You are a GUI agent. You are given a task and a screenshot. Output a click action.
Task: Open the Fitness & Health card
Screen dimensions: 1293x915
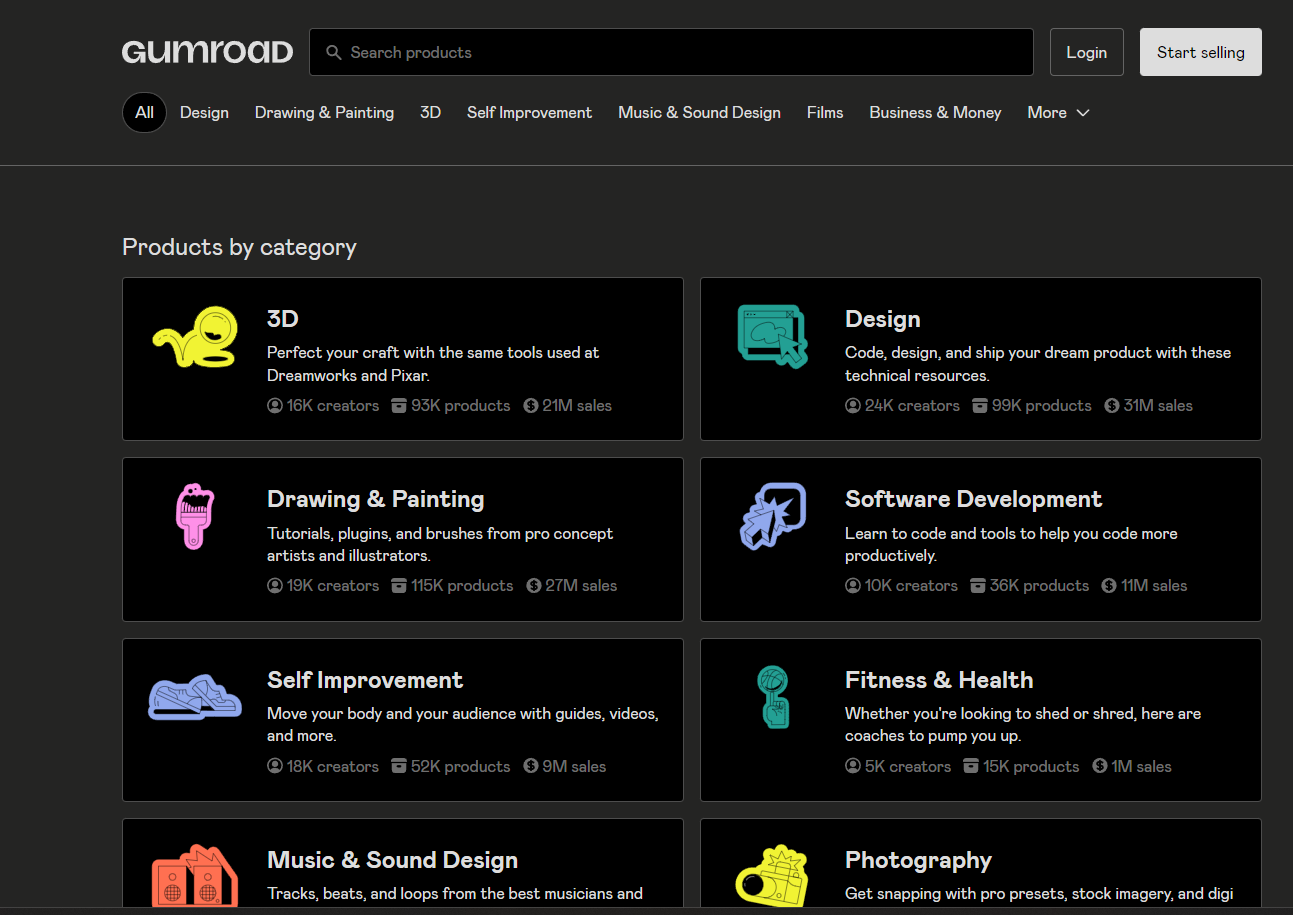coord(980,720)
